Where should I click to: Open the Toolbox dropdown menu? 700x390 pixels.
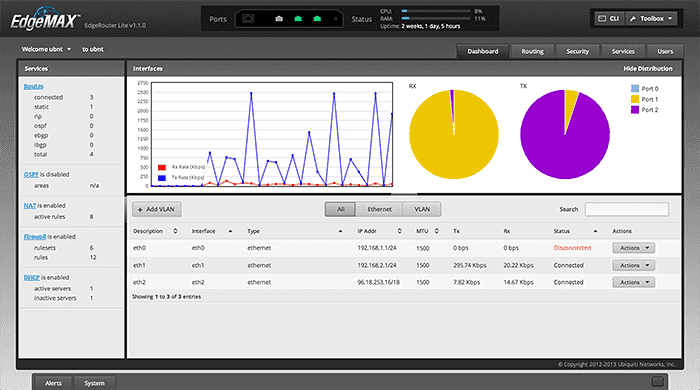[x=651, y=19]
